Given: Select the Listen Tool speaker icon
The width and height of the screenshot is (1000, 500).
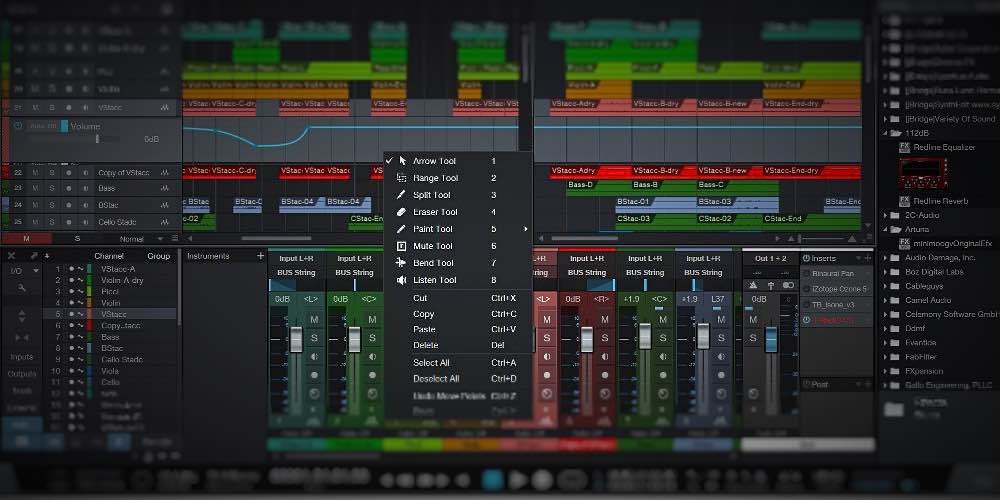Looking at the screenshot, I should [402, 280].
